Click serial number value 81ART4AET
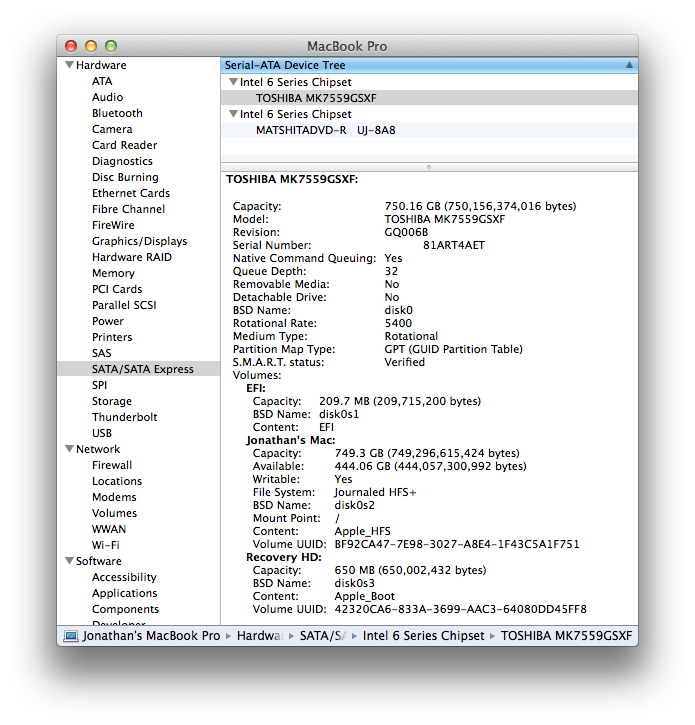The height and width of the screenshot is (725, 695). [x=454, y=245]
